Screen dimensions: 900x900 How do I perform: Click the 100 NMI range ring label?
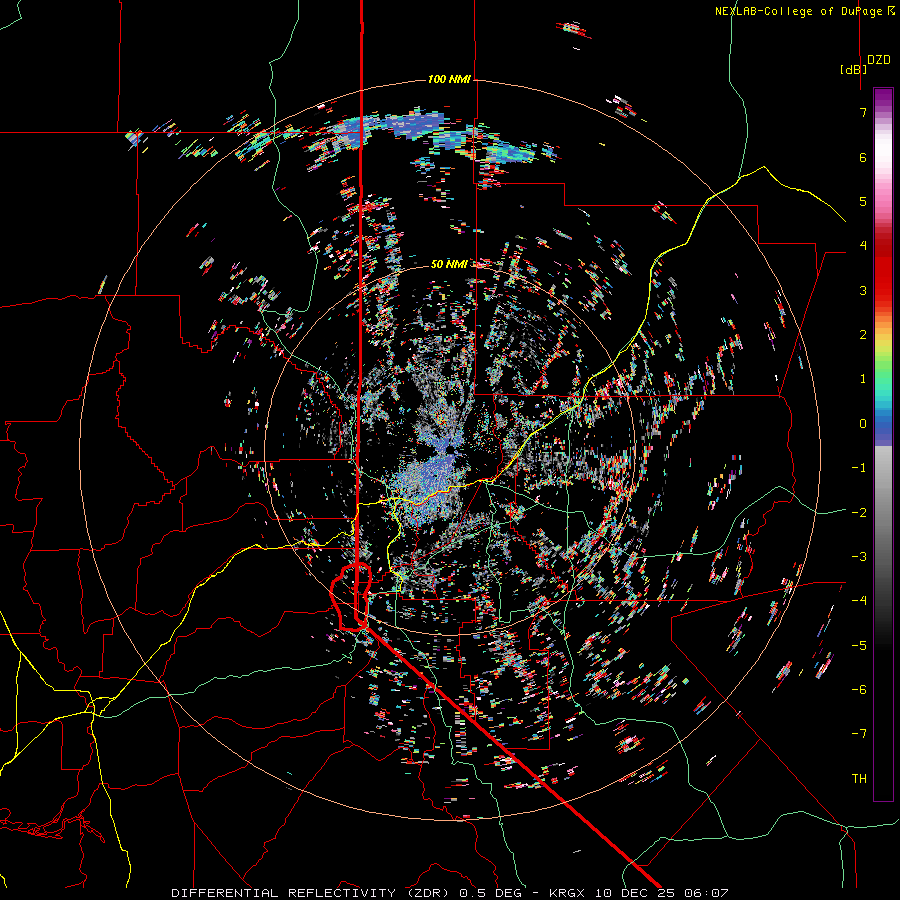pyautogui.click(x=449, y=79)
